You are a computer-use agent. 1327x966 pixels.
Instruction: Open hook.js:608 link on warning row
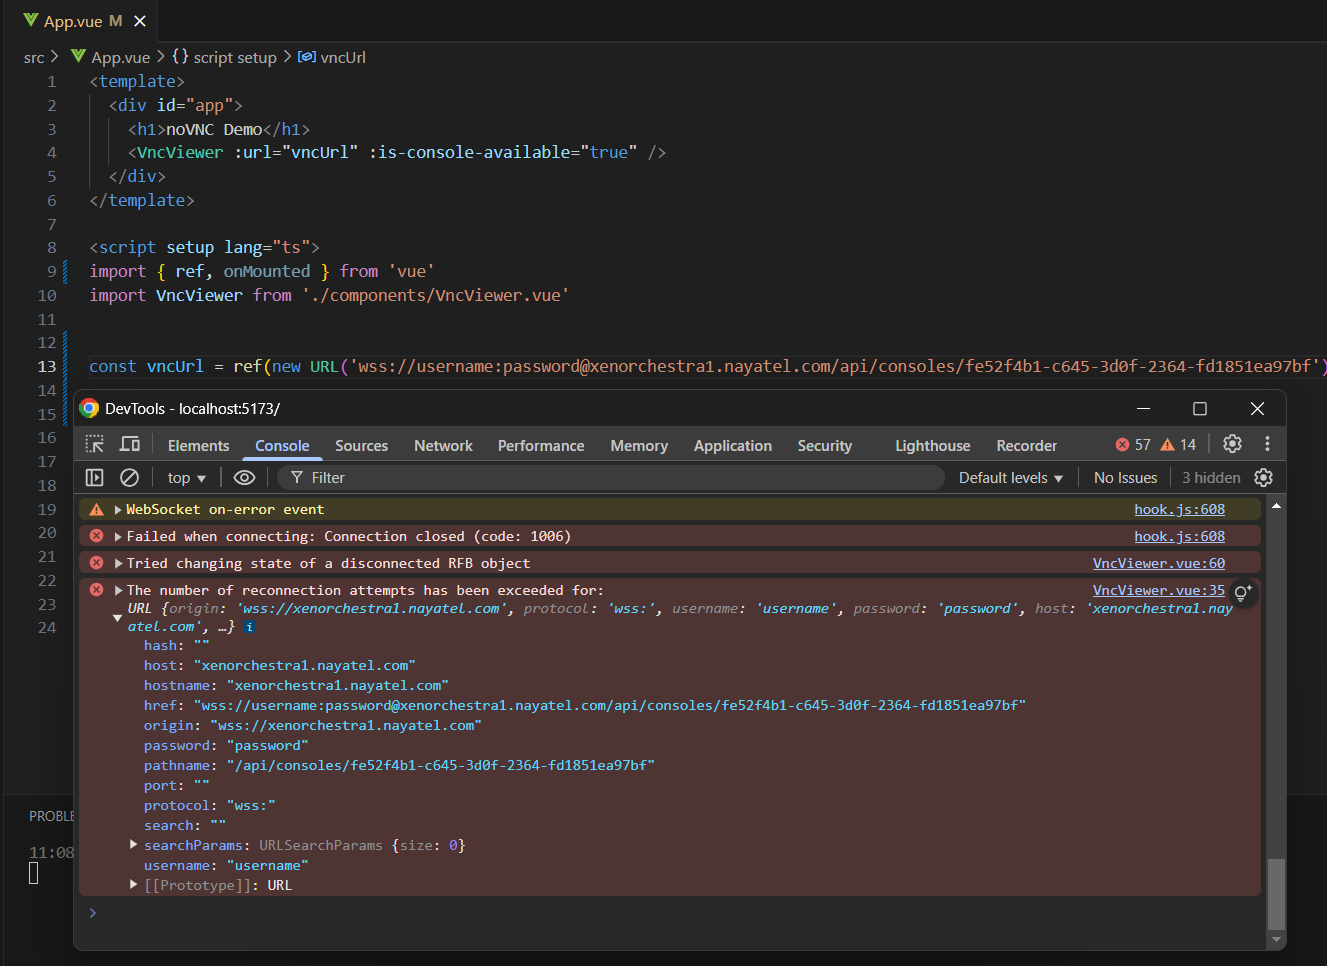coord(1179,510)
